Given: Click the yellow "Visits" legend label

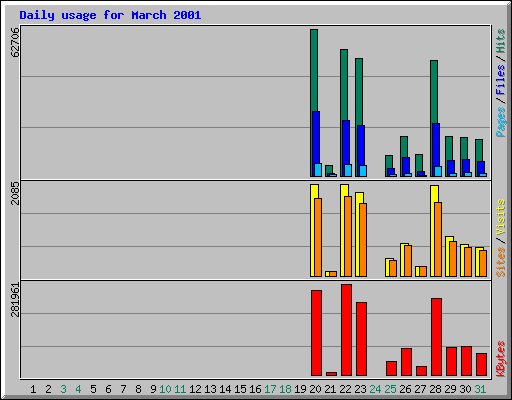Looking at the screenshot, I should click(x=500, y=217).
